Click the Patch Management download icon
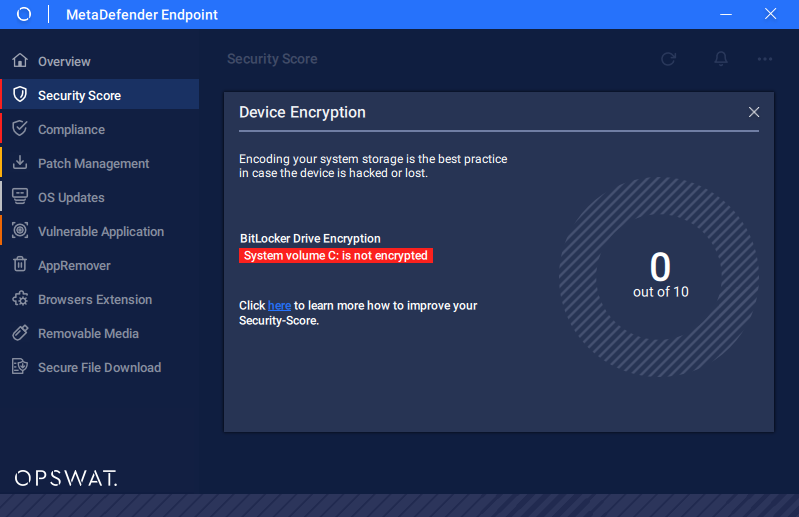Screen dimensions: 799x517 [x=20, y=162]
